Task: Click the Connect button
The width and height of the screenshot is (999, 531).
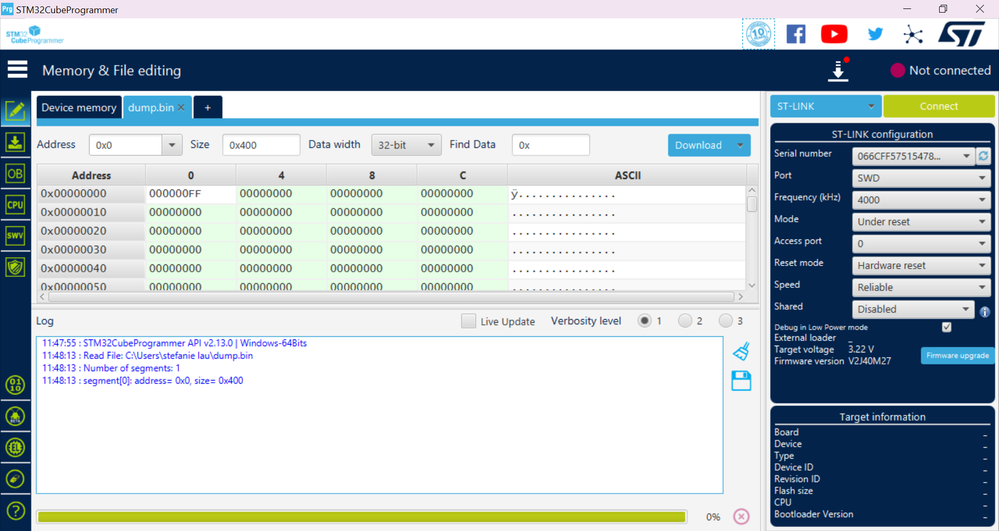Action: point(938,106)
